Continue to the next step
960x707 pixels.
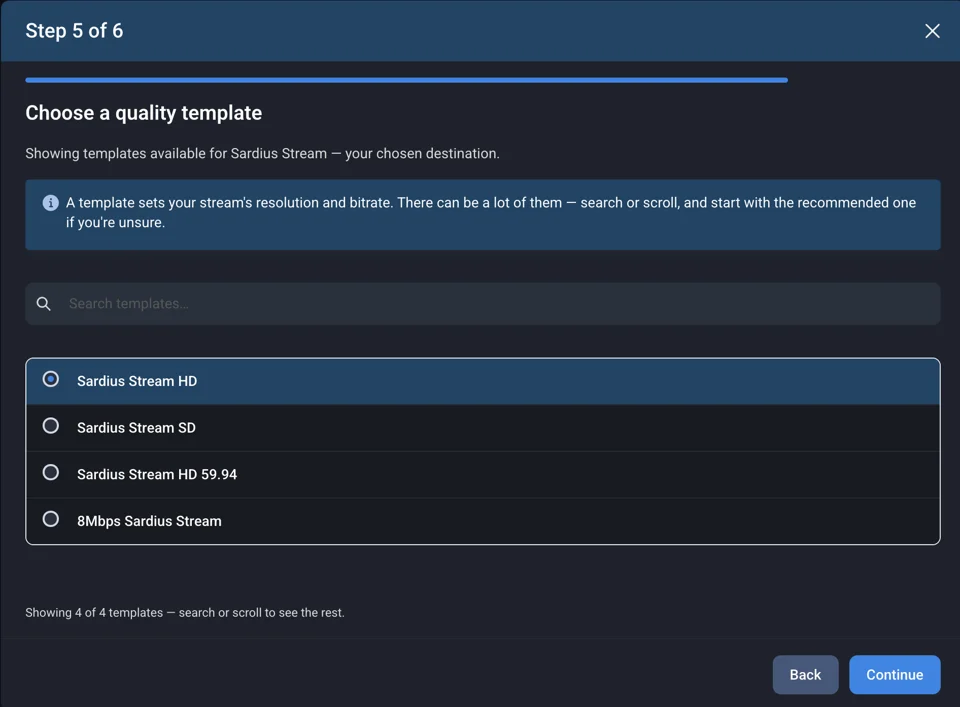pyautogui.click(x=894, y=675)
